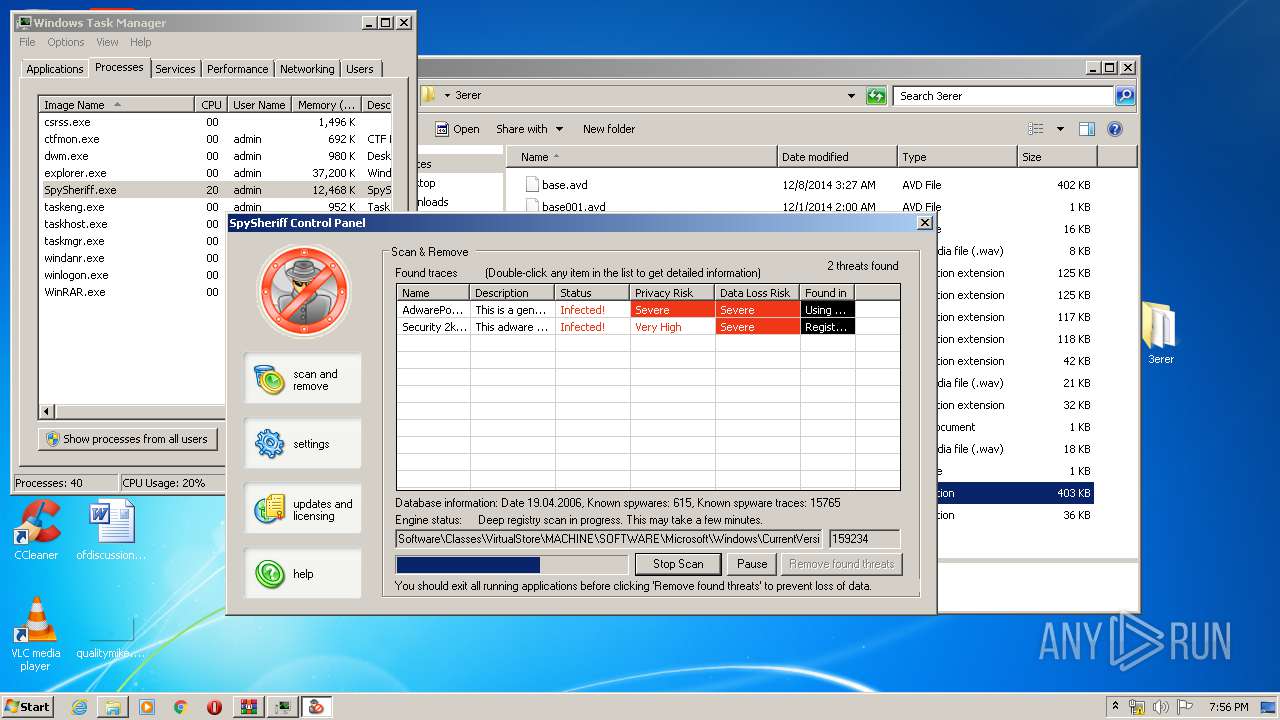1280x720 pixels.
Task: Close the SpySheriff Control Panel window
Action: pyautogui.click(x=925, y=223)
